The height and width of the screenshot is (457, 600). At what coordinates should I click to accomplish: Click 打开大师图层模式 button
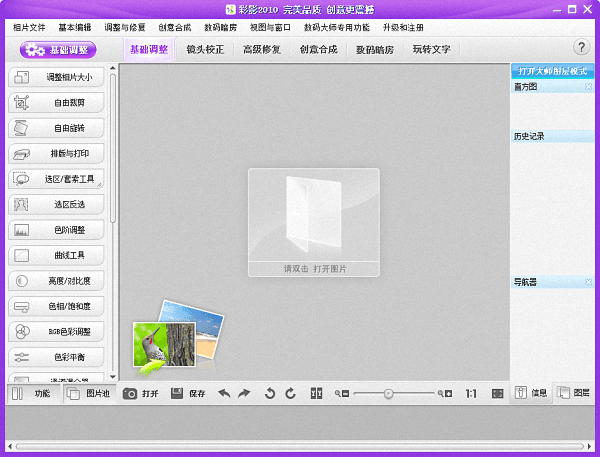coord(554,71)
